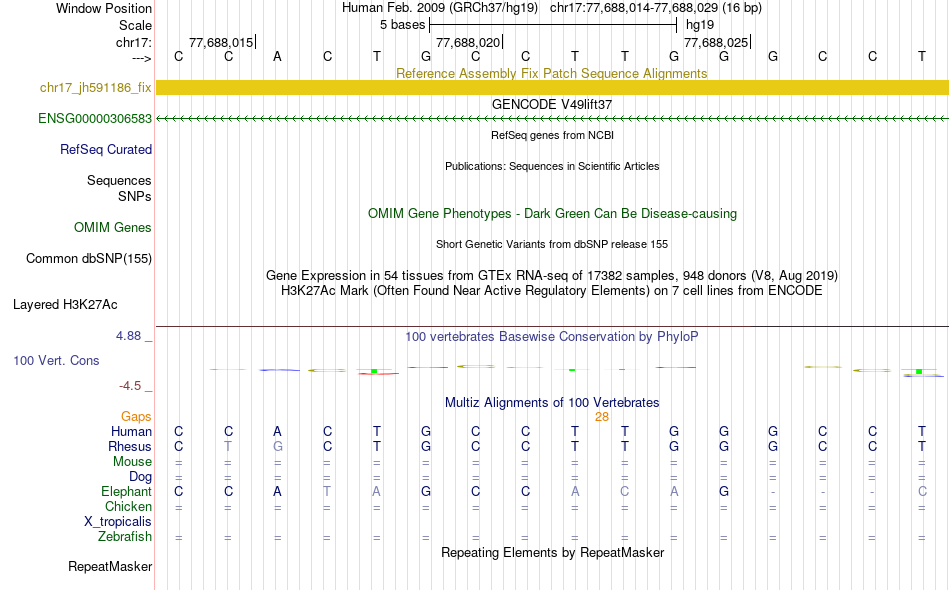Click the base A in the reference sequence row

277,57
